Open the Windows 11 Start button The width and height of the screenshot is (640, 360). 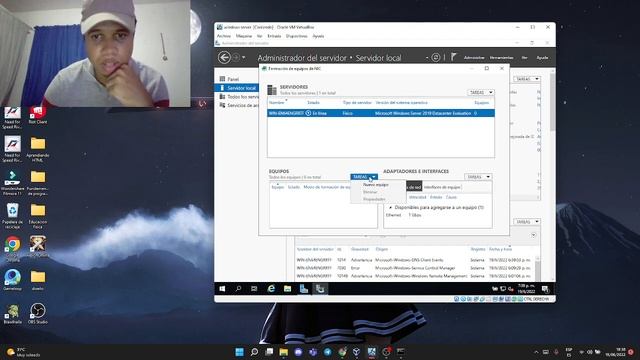240,352
